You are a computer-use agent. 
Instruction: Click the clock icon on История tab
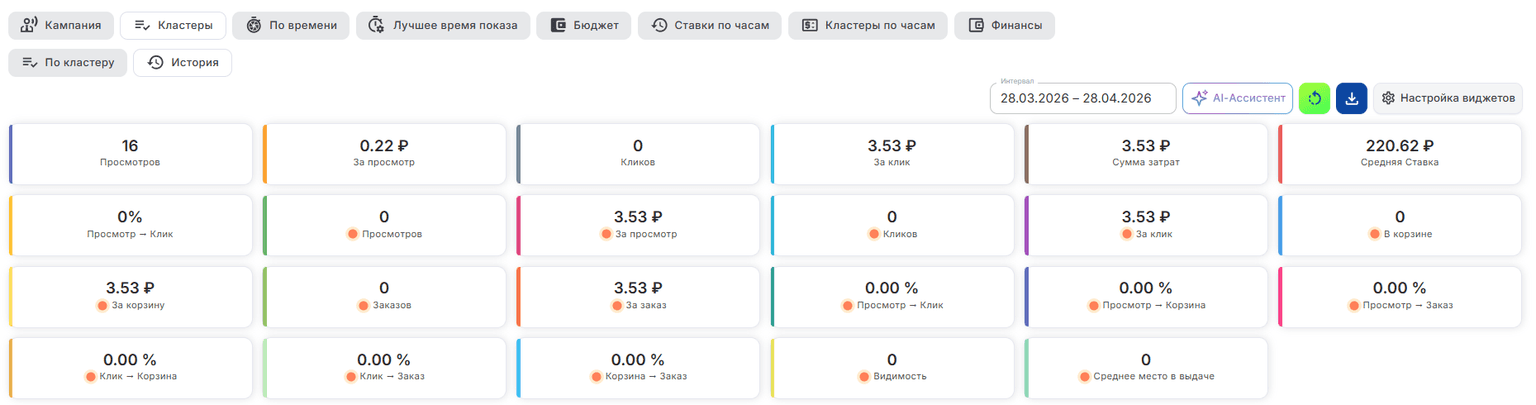pos(156,62)
